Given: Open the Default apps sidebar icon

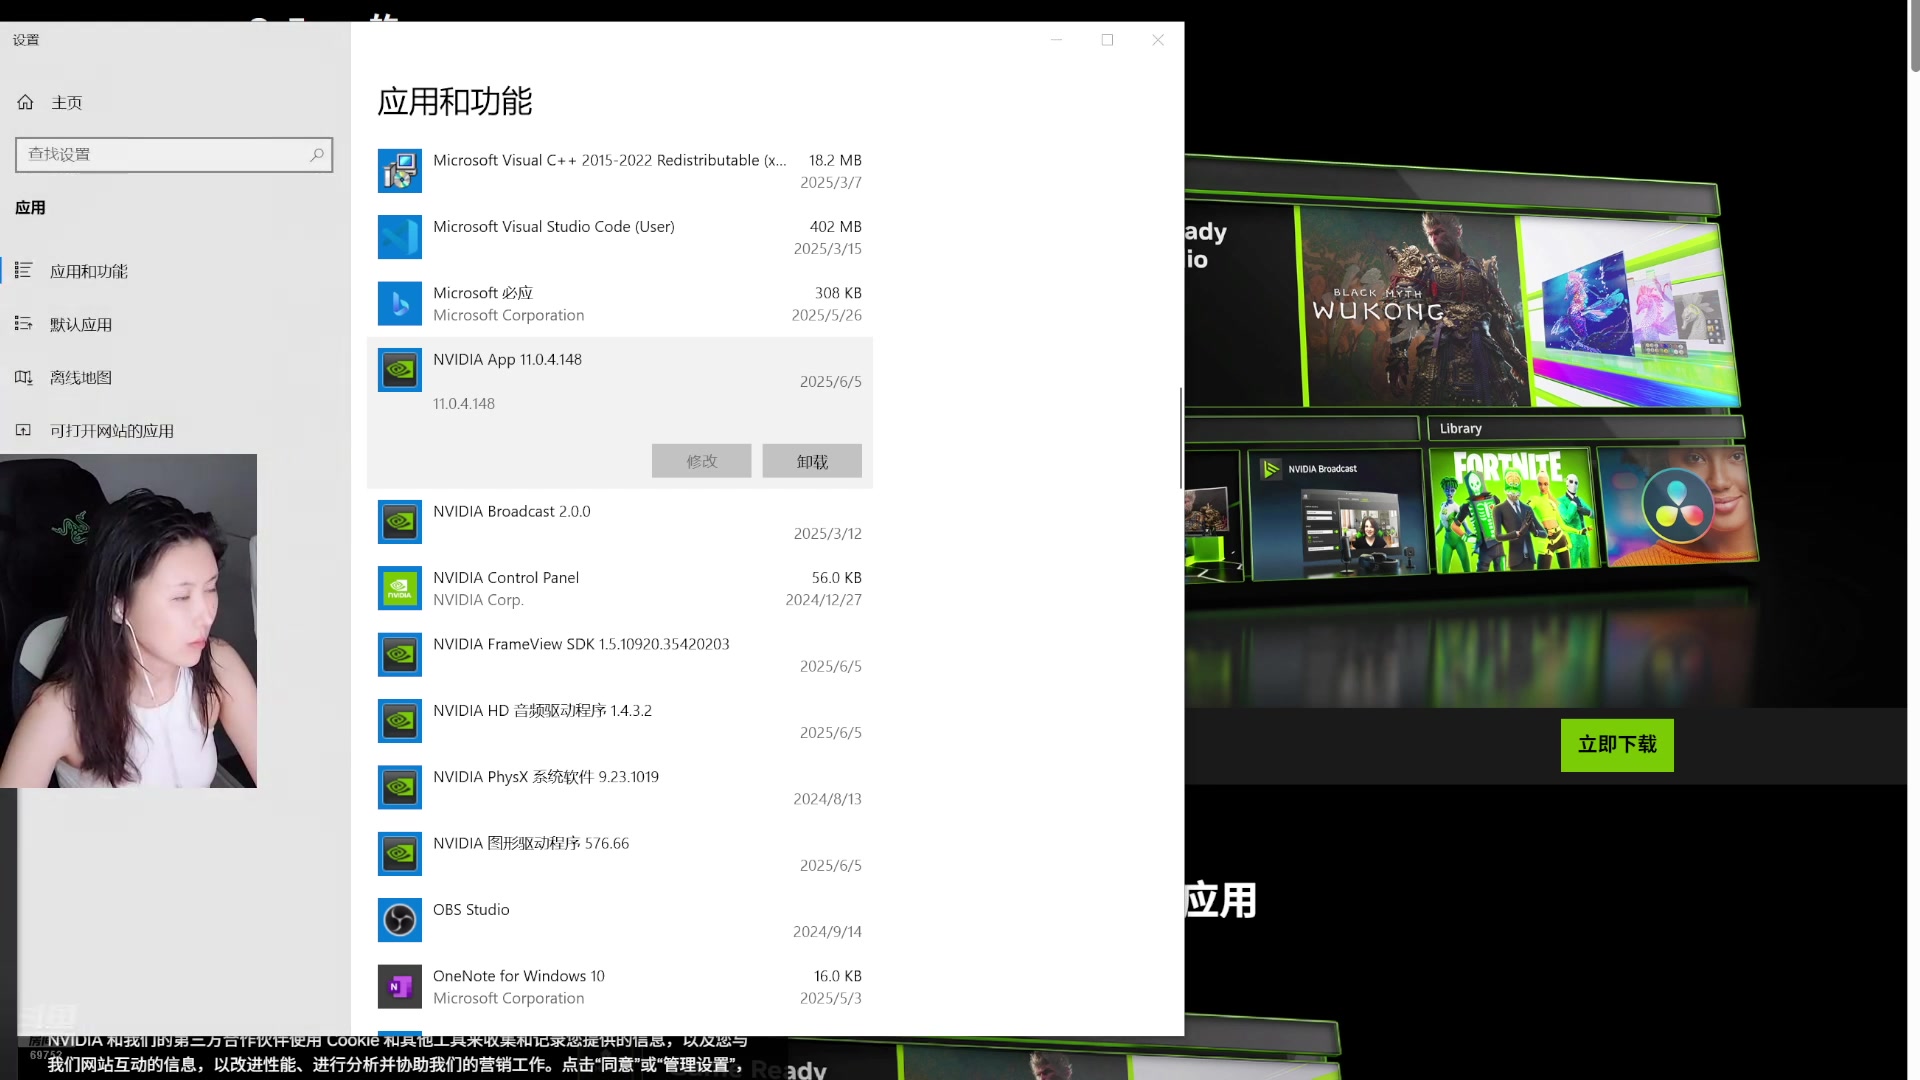Looking at the screenshot, I should point(24,324).
